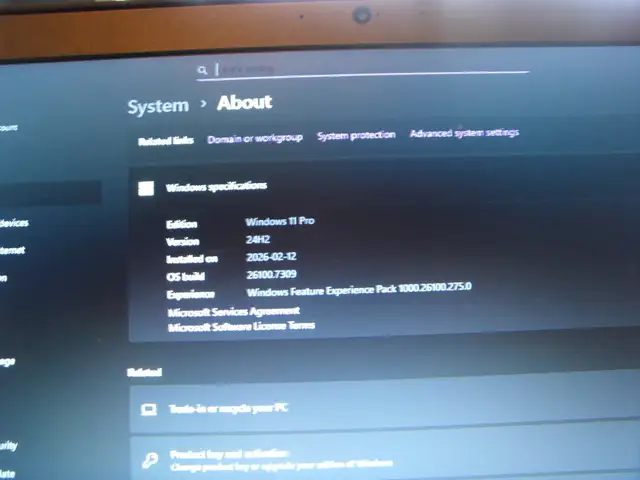Click the Experience label

191,294
